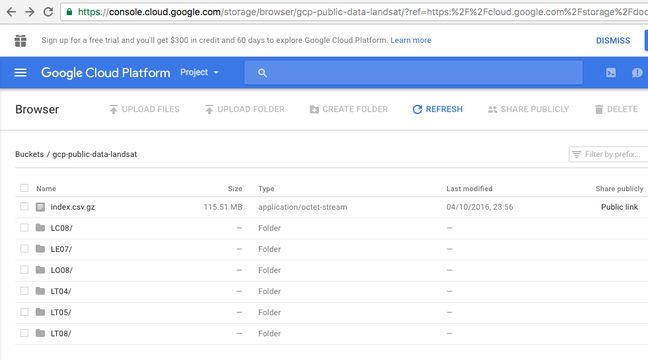Image resolution: width=648 pixels, height=360 pixels.
Task: Open the hamburger navigation menu
Action: [20, 73]
